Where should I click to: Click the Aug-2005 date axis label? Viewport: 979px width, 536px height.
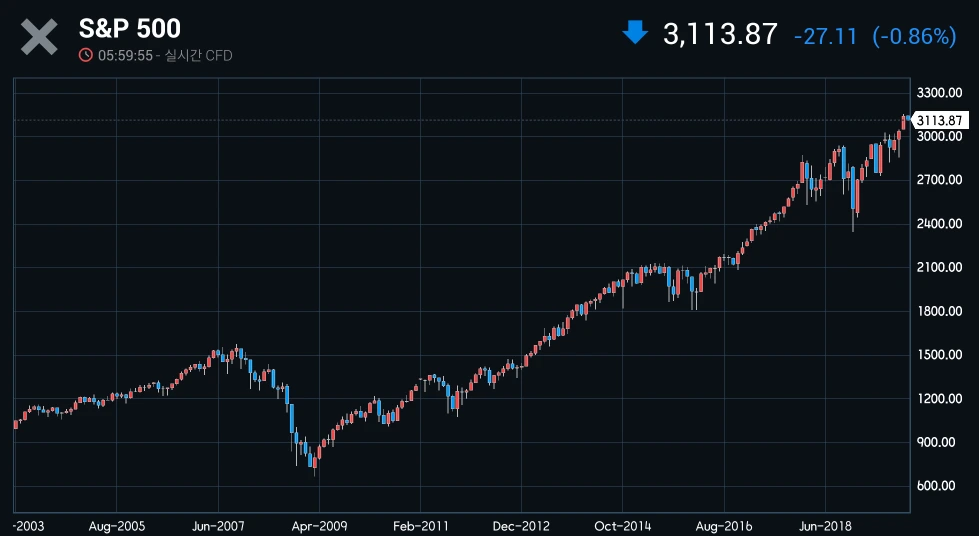[x=117, y=526]
